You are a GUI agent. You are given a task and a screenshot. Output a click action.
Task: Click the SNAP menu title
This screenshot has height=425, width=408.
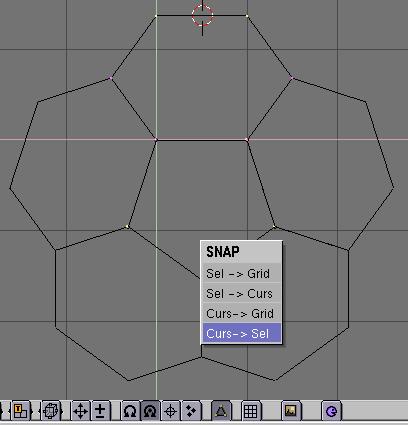point(223,252)
